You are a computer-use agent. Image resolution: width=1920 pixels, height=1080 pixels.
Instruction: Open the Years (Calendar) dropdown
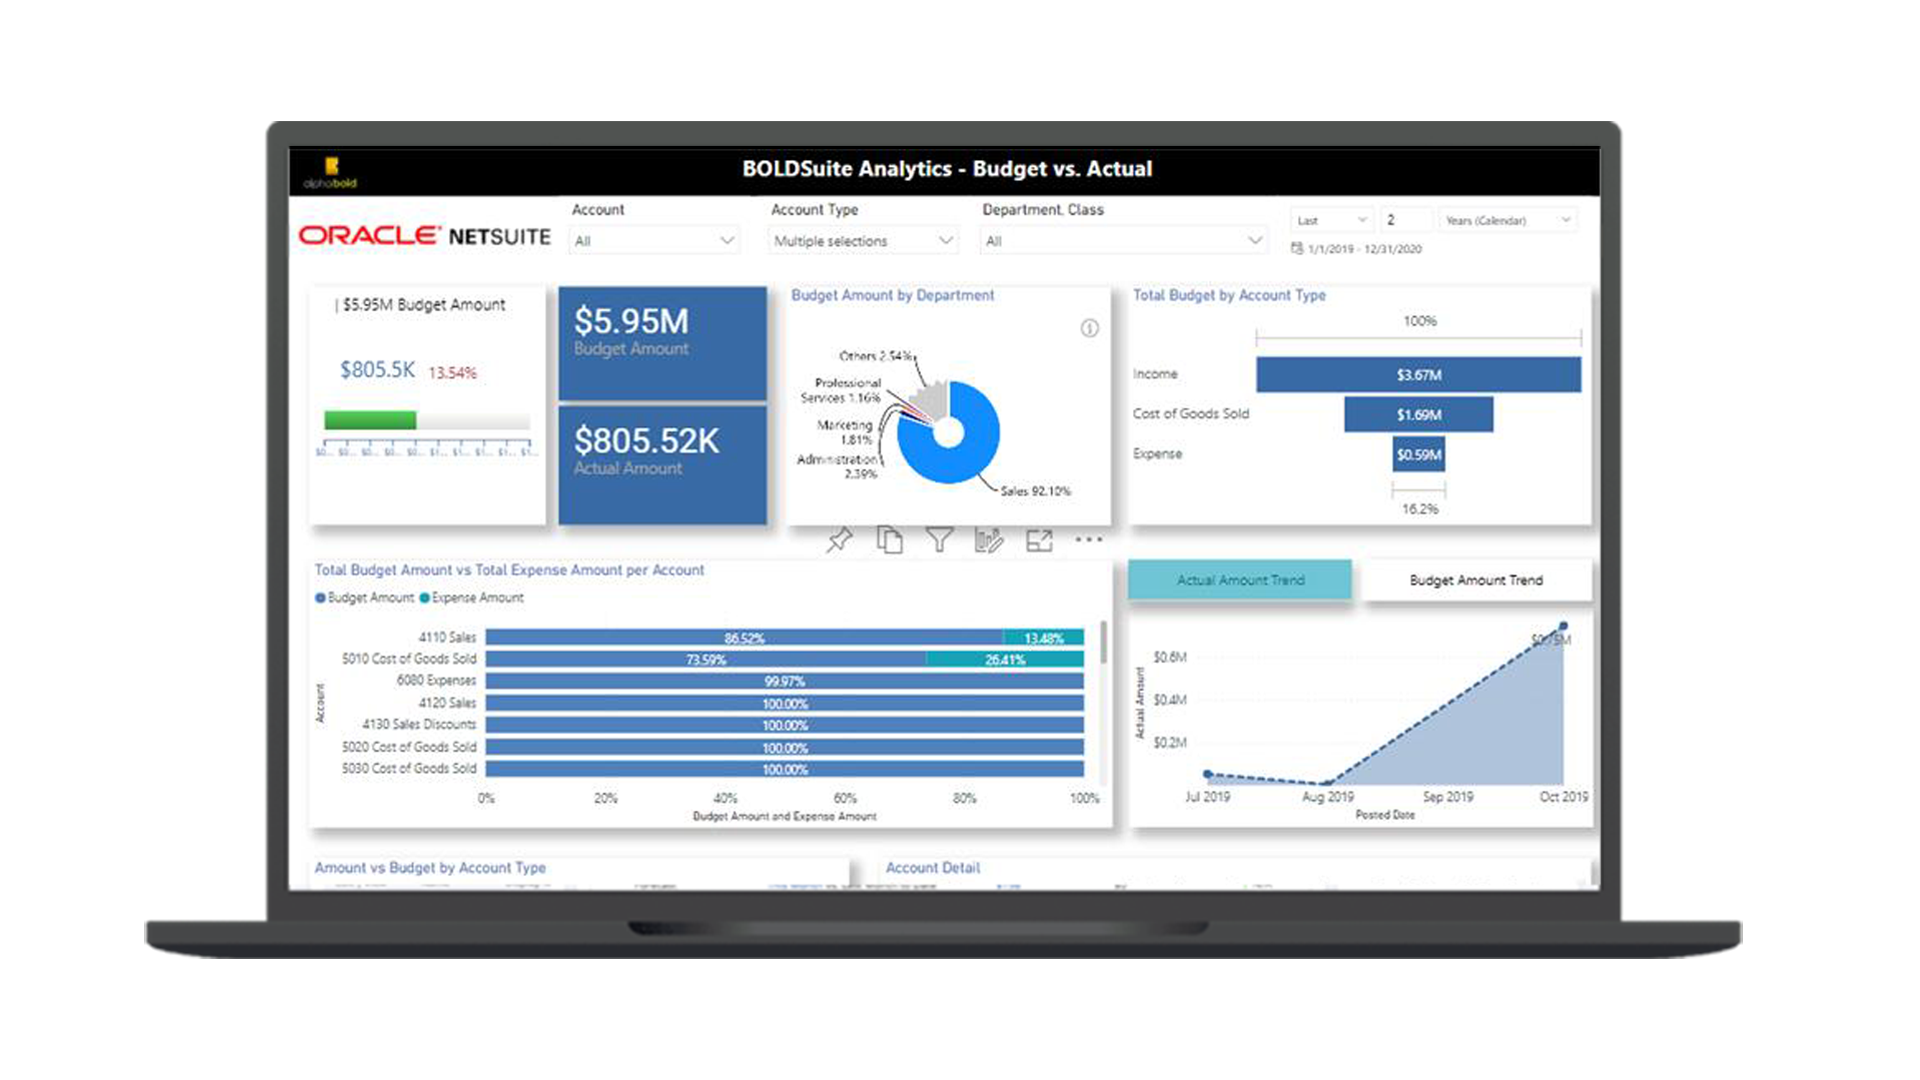click(1508, 220)
